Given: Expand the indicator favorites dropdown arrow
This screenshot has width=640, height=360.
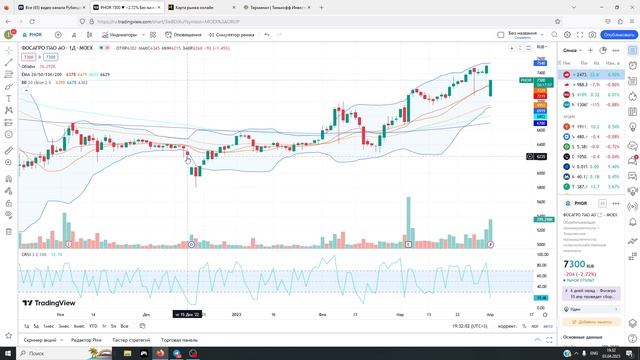Looking at the screenshot, I should [143, 35].
